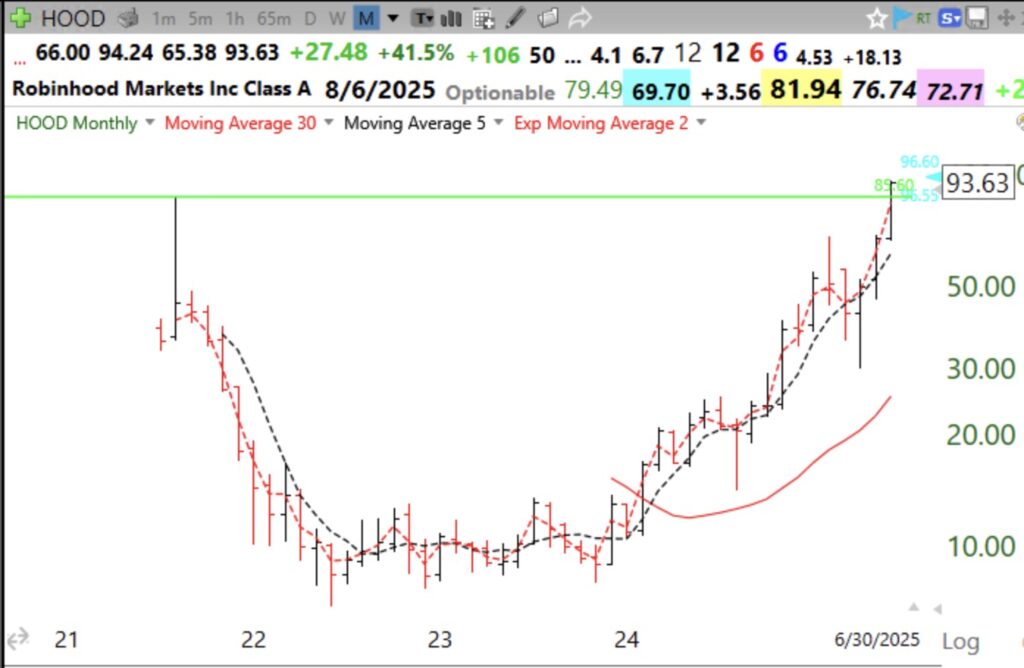Click the 8/6/2025 date text
This screenshot has width=1024, height=668.
coord(379,90)
